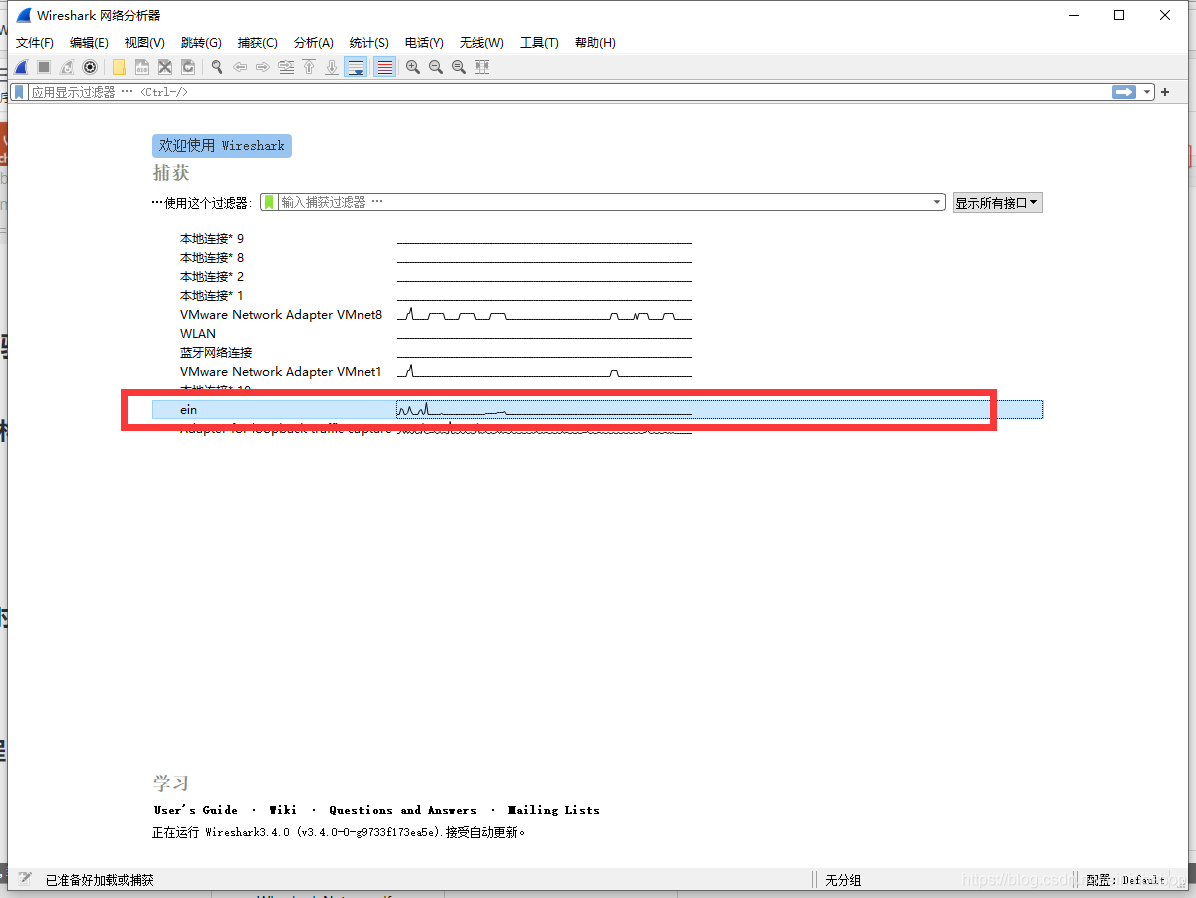Click the 已准备好加载或捕获 status text
This screenshot has height=898, width=1196.
coord(100,880)
